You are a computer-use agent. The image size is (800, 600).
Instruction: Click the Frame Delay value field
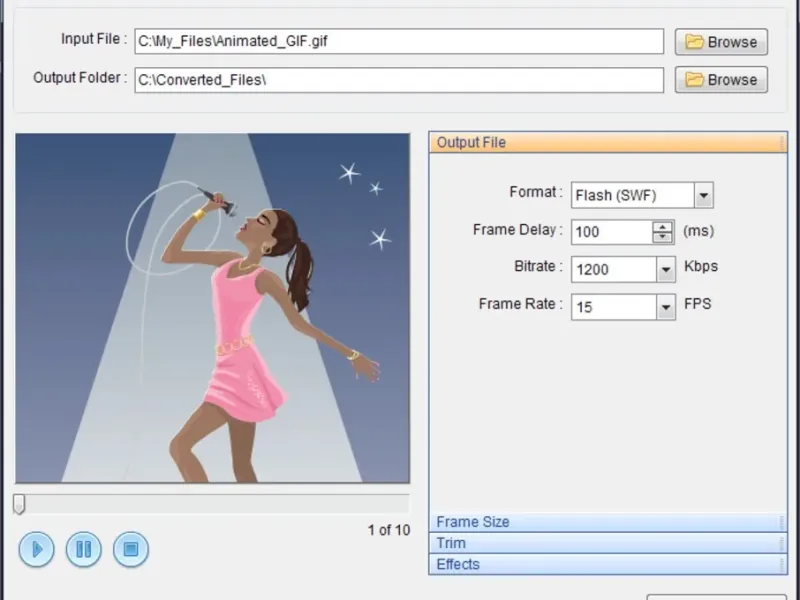click(612, 232)
